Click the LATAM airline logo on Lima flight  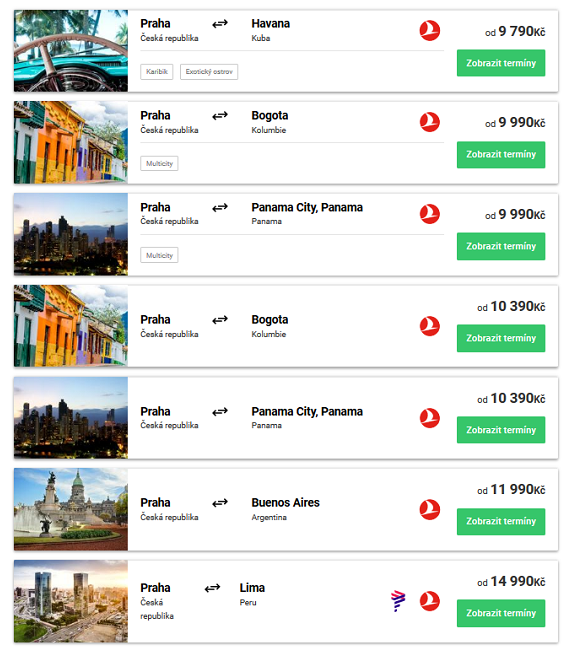[x=398, y=601]
